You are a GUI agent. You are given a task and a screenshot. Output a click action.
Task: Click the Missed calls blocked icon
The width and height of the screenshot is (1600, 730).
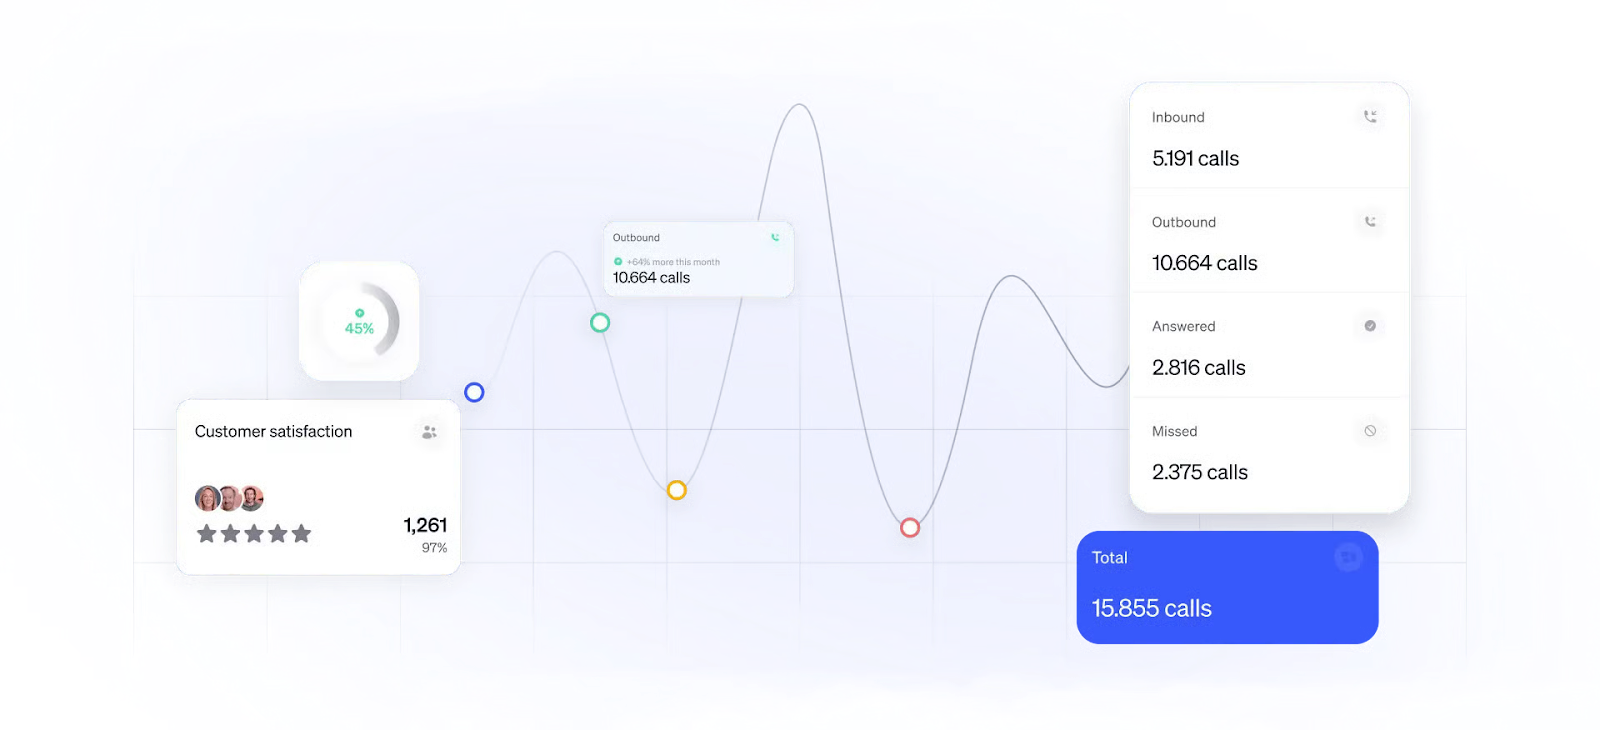coord(1370,431)
